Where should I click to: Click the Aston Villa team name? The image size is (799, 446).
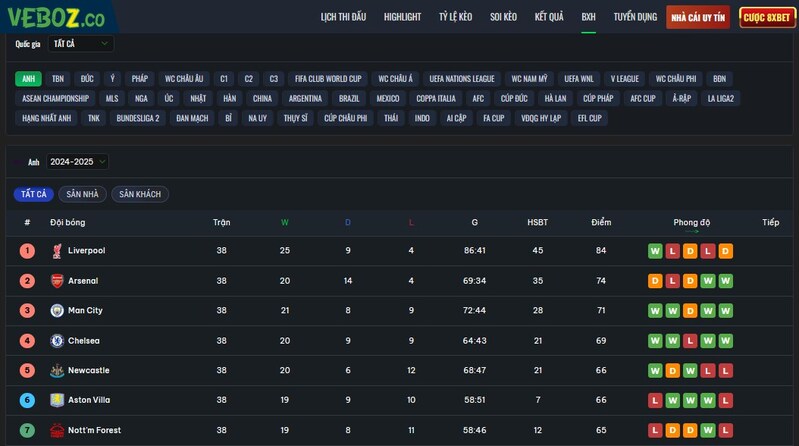89,400
